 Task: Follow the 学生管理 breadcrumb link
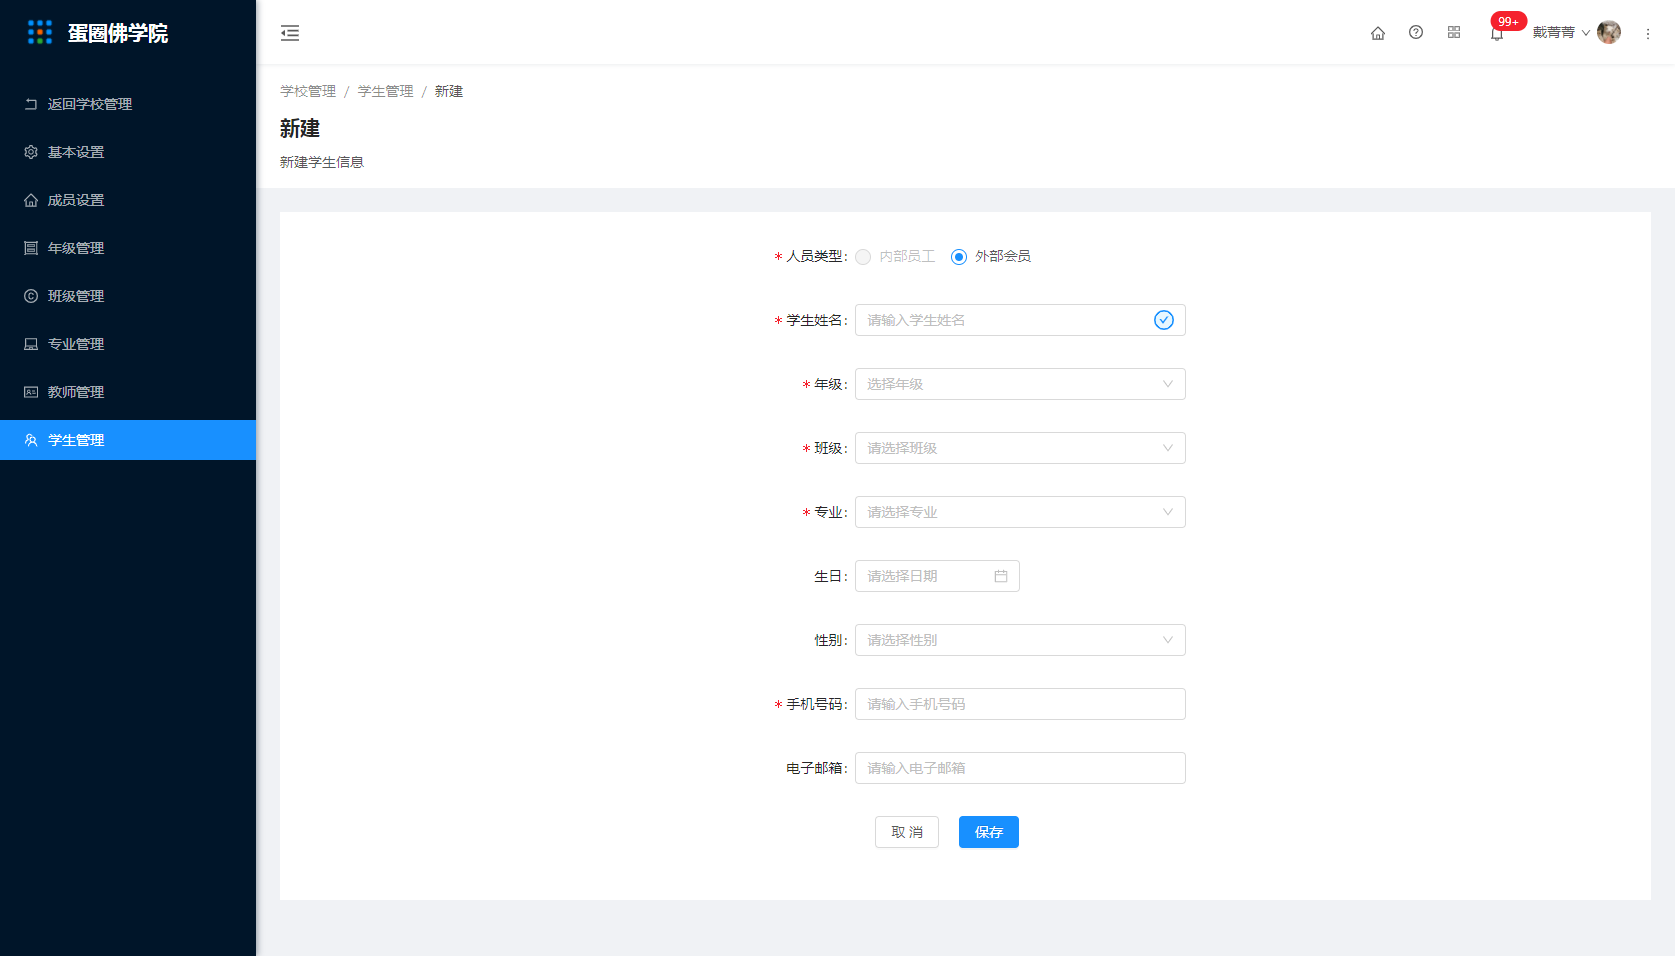385,91
